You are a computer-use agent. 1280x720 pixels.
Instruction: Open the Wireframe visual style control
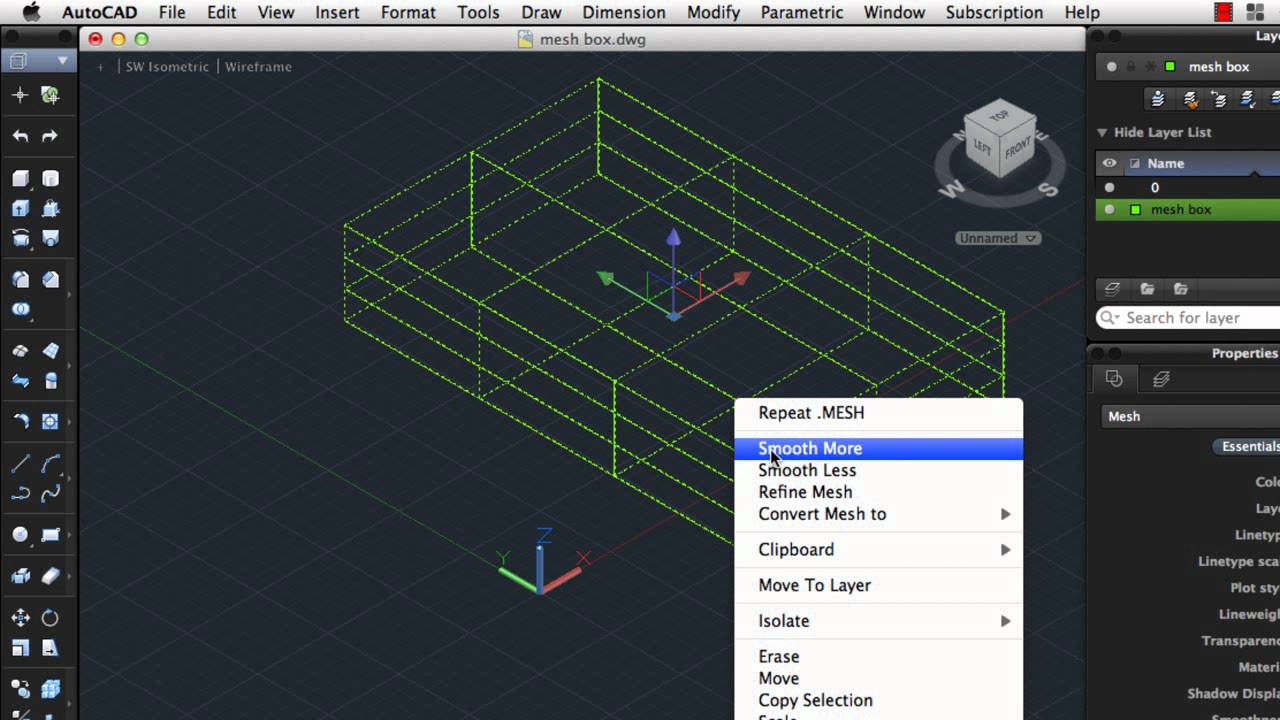[258, 67]
